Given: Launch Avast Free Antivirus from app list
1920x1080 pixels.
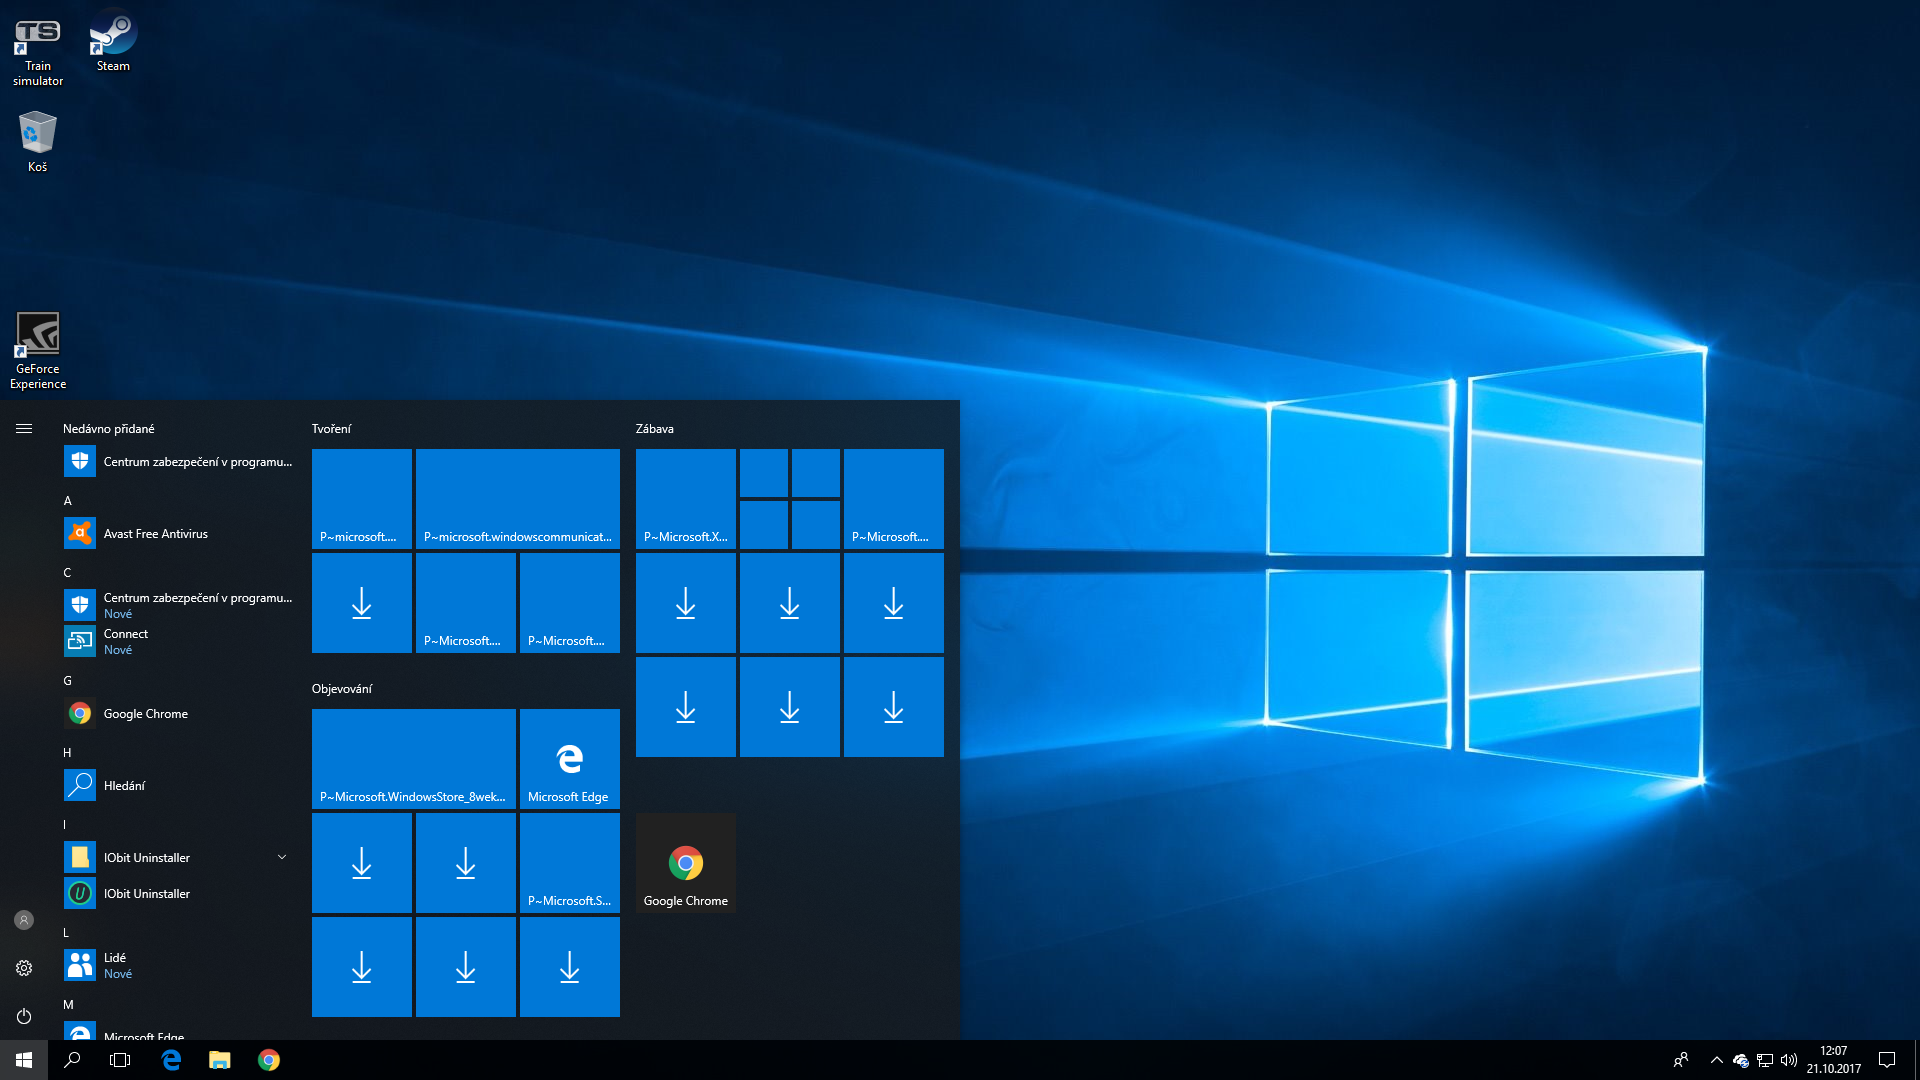Looking at the screenshot, I should (x=156, y=534).
